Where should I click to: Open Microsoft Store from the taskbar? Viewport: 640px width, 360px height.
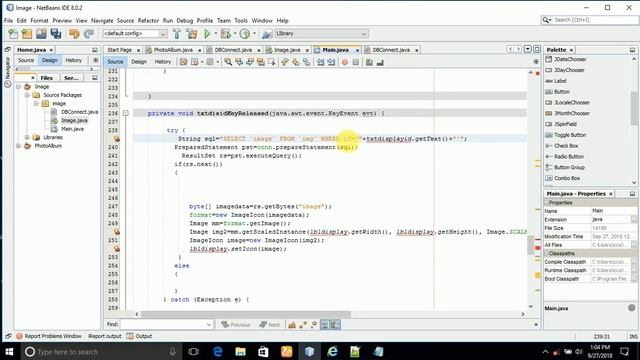[263, 351]
